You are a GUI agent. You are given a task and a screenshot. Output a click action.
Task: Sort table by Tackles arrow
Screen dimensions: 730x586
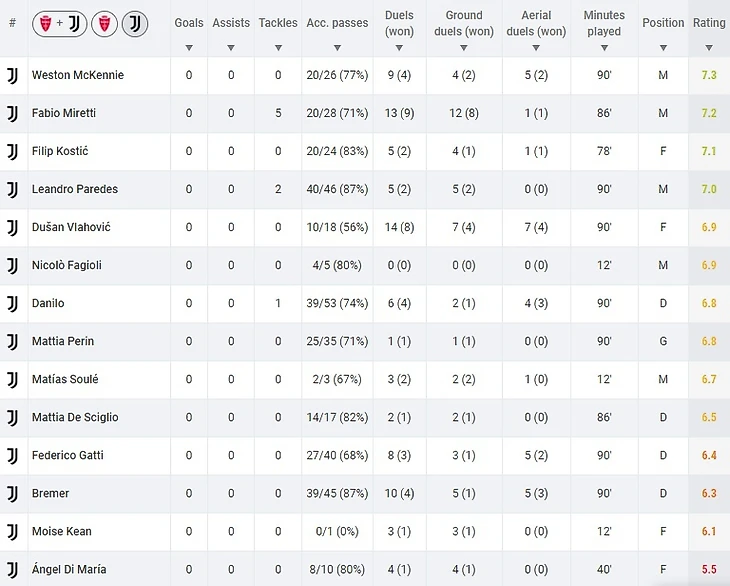pyautogui.click(x=278, y=48)
